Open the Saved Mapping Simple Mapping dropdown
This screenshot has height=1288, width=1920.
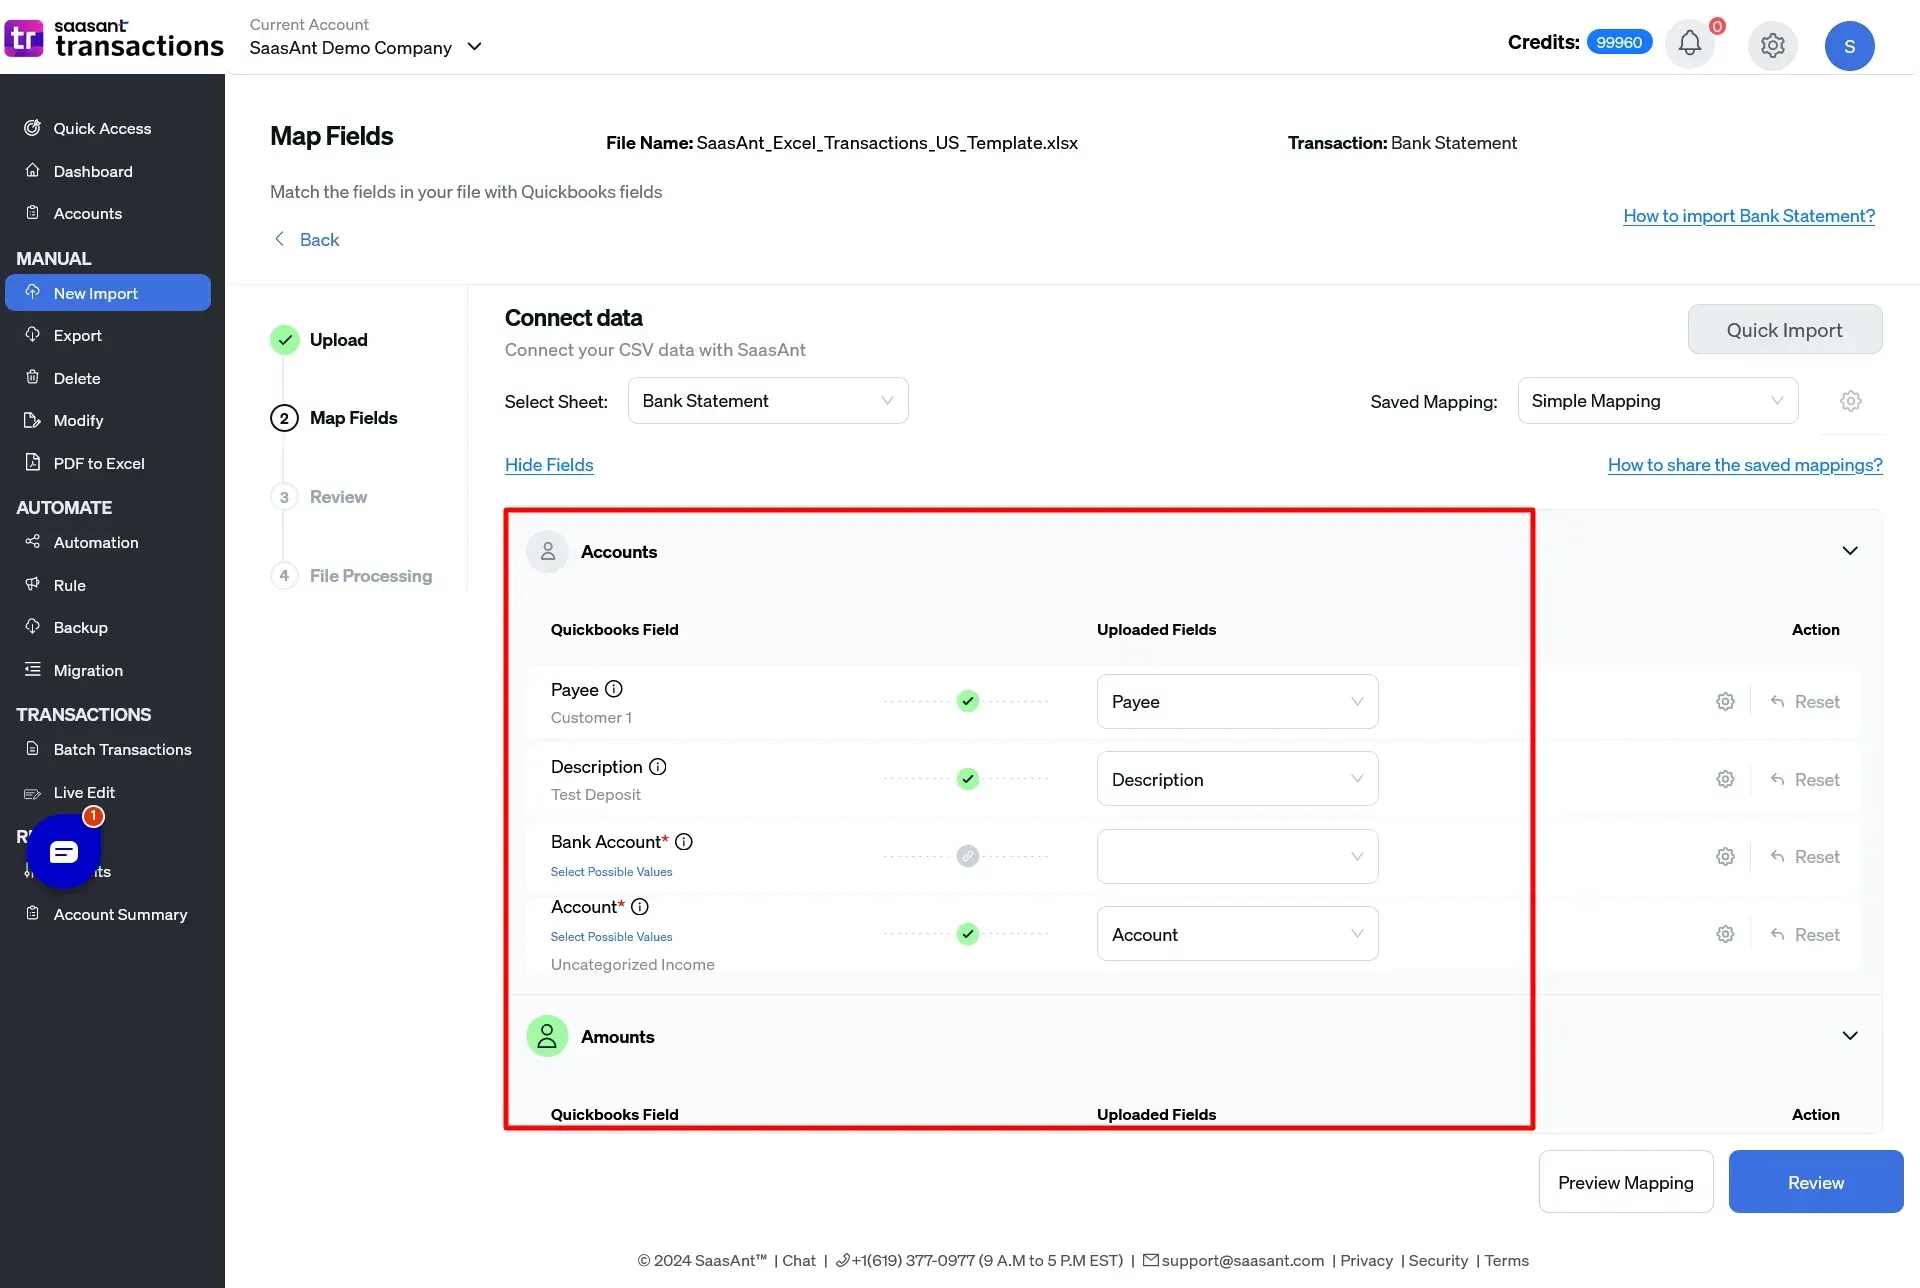click(1657, 401)
